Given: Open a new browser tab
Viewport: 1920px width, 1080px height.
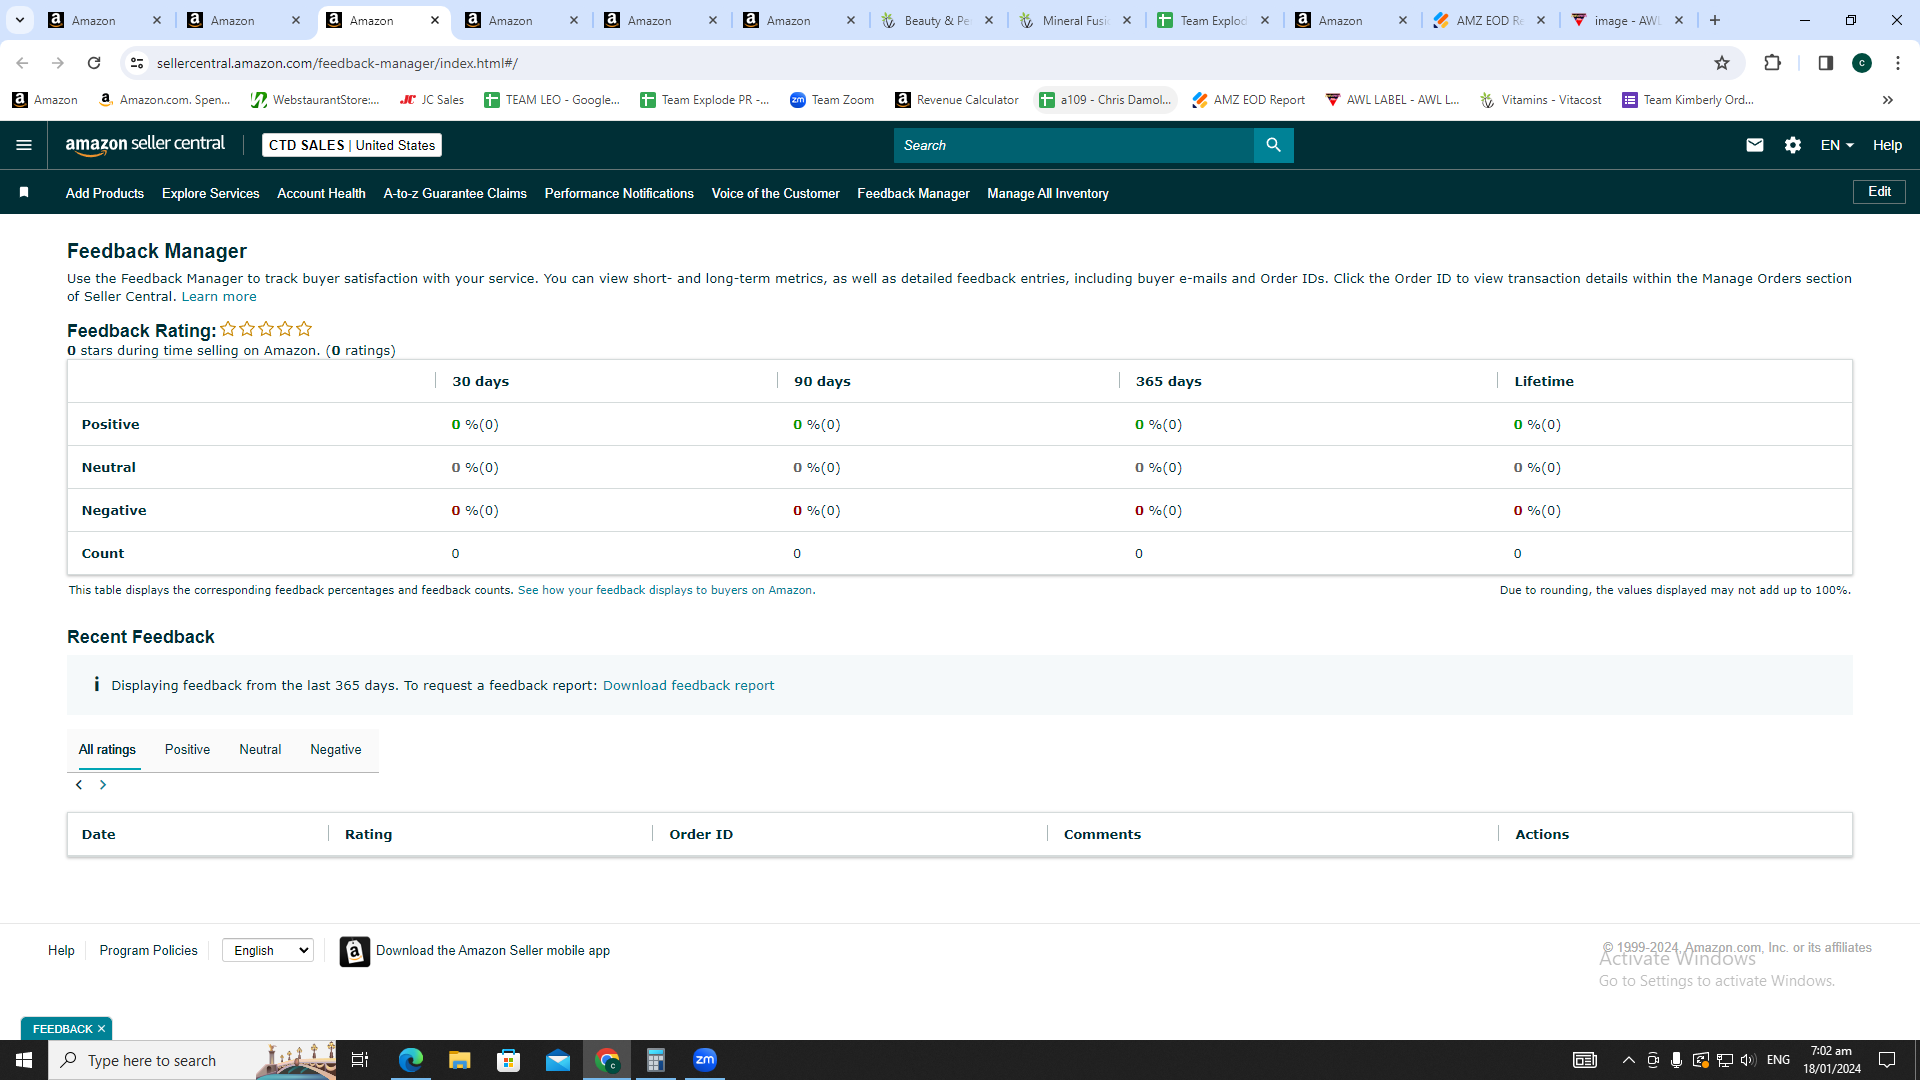Looking at the screenshot, I should click(x=1715, y=20).
